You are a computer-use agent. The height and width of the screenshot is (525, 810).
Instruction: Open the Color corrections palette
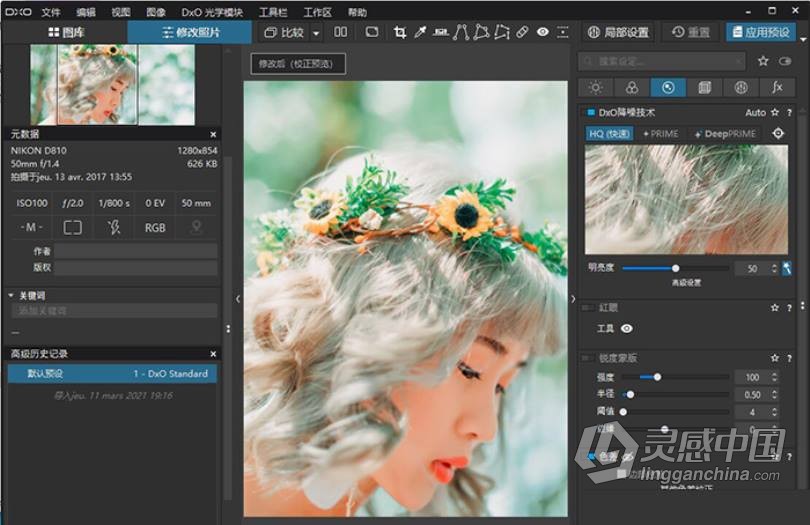pyautogui.click(x=631, y=88)
